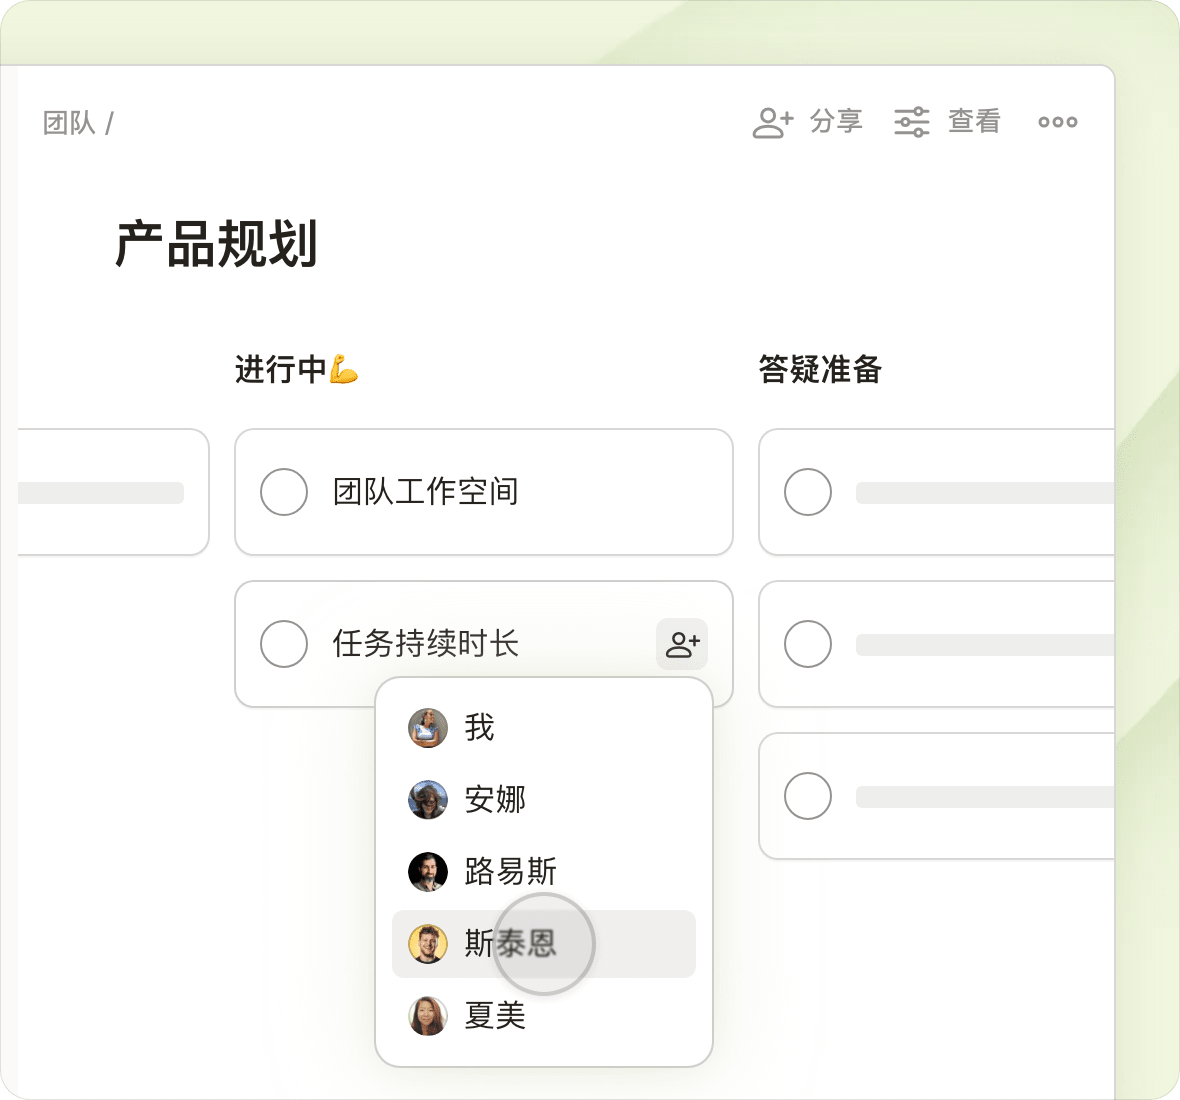Check off the 任务持续时长 task
Viewport: 1180px width, 1100px height.
click(x=284, y=644)
